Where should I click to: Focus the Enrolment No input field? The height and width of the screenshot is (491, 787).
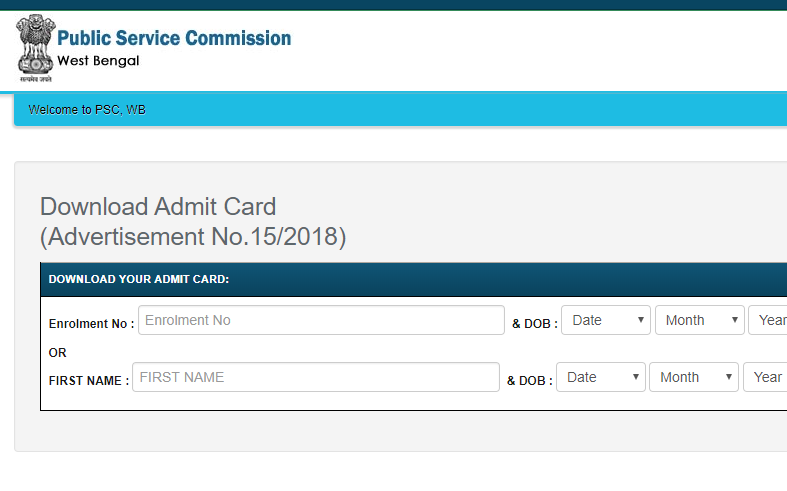point(321,320)
